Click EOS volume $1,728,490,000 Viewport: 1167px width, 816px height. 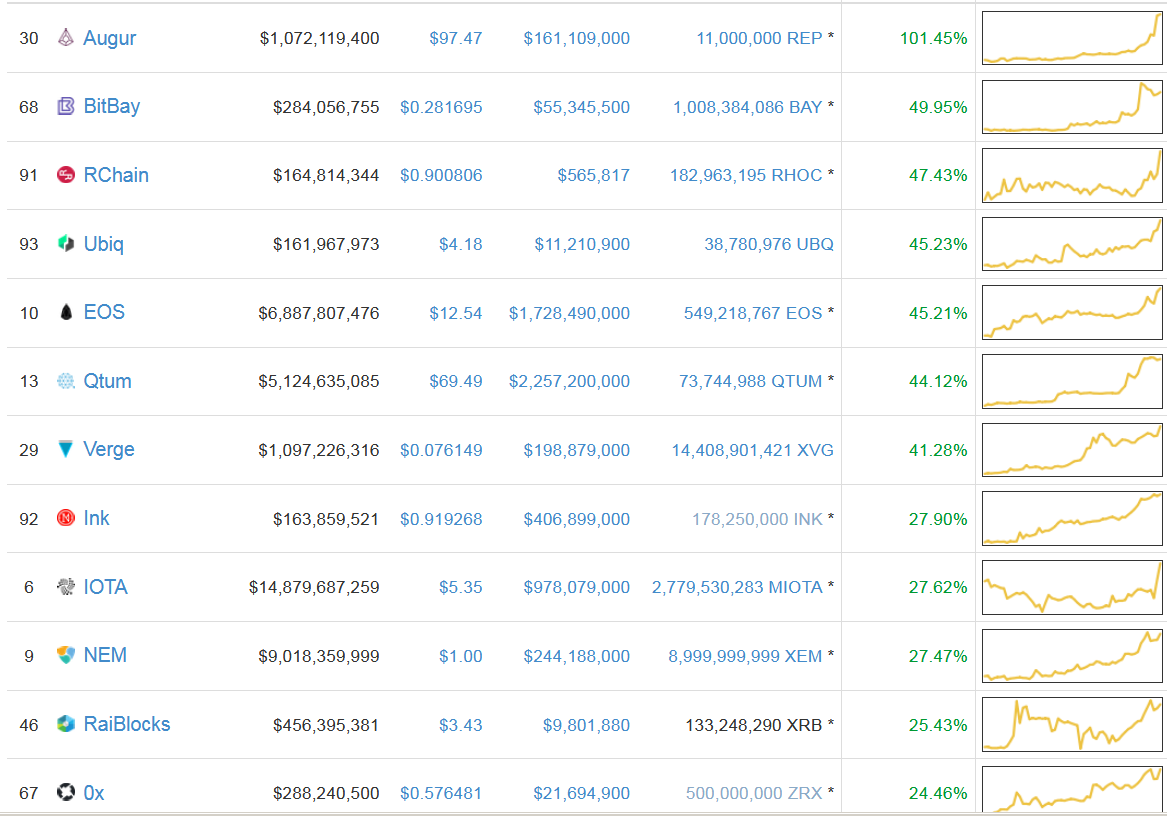[x=569, y=313]
